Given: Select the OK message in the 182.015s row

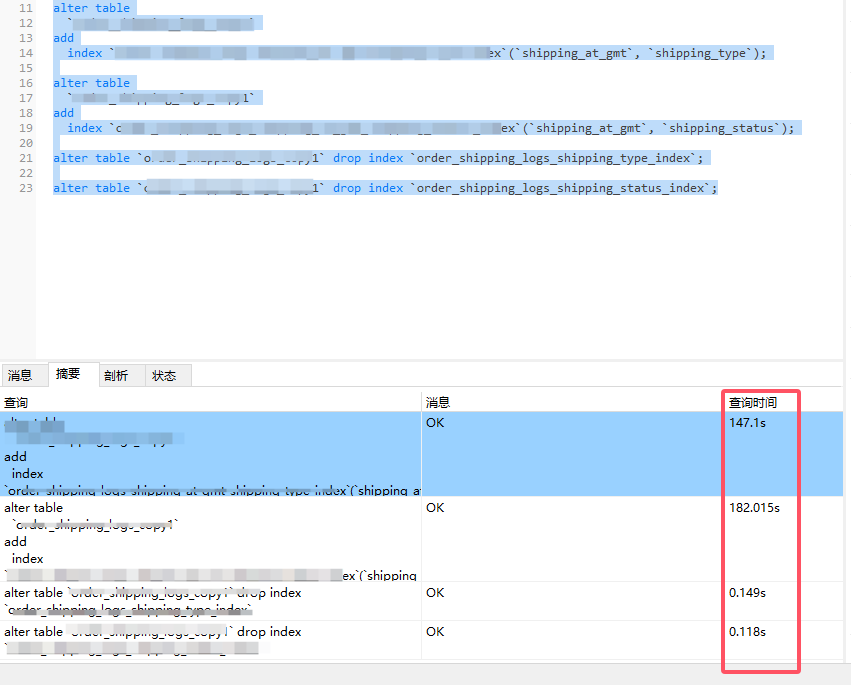Looking at the screenshot, I should pos(435,508).
